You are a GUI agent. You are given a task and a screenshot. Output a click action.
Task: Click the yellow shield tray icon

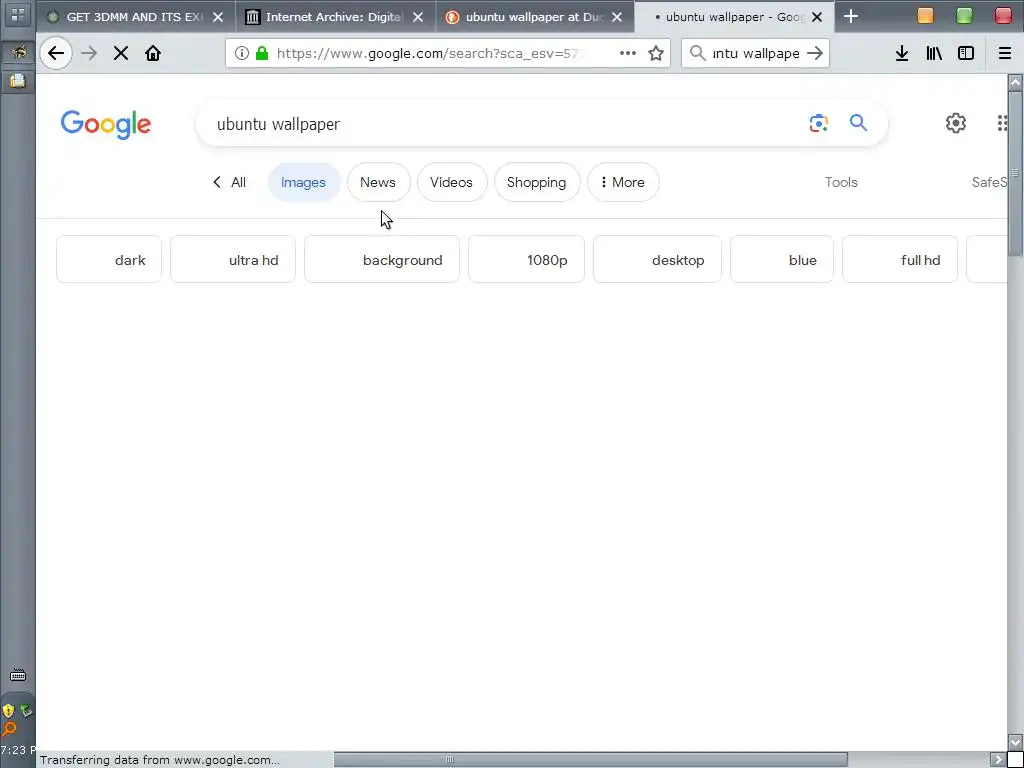pos(8,711)
